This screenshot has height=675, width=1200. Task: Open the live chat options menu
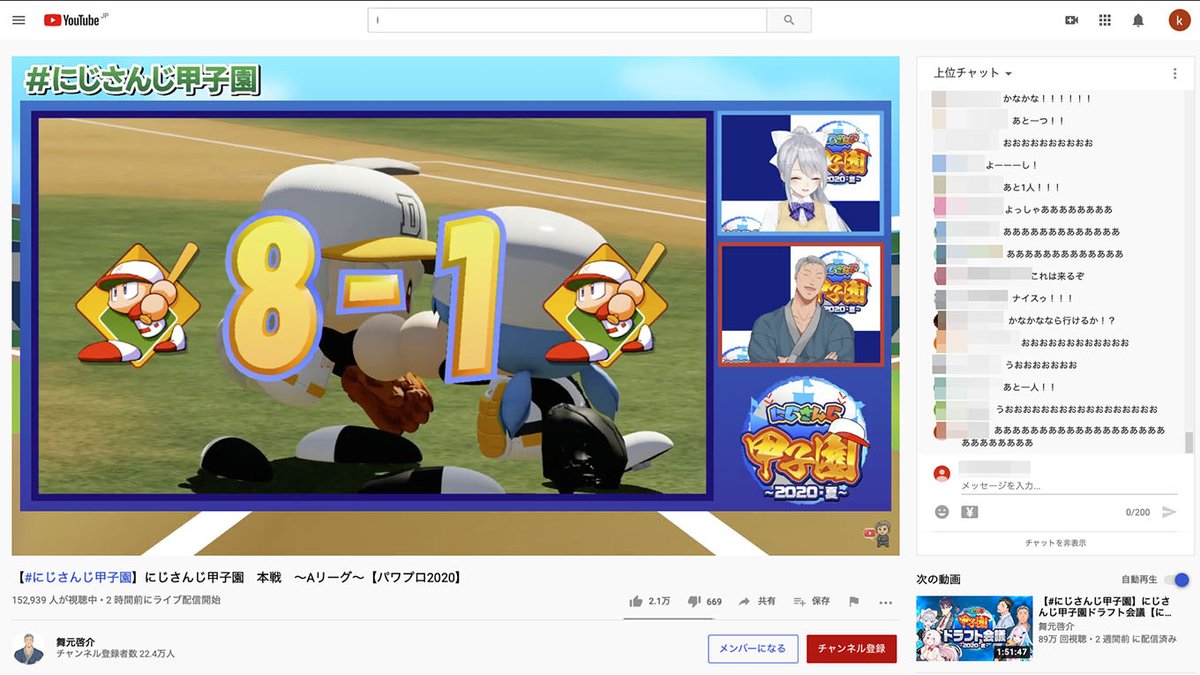1175,73
